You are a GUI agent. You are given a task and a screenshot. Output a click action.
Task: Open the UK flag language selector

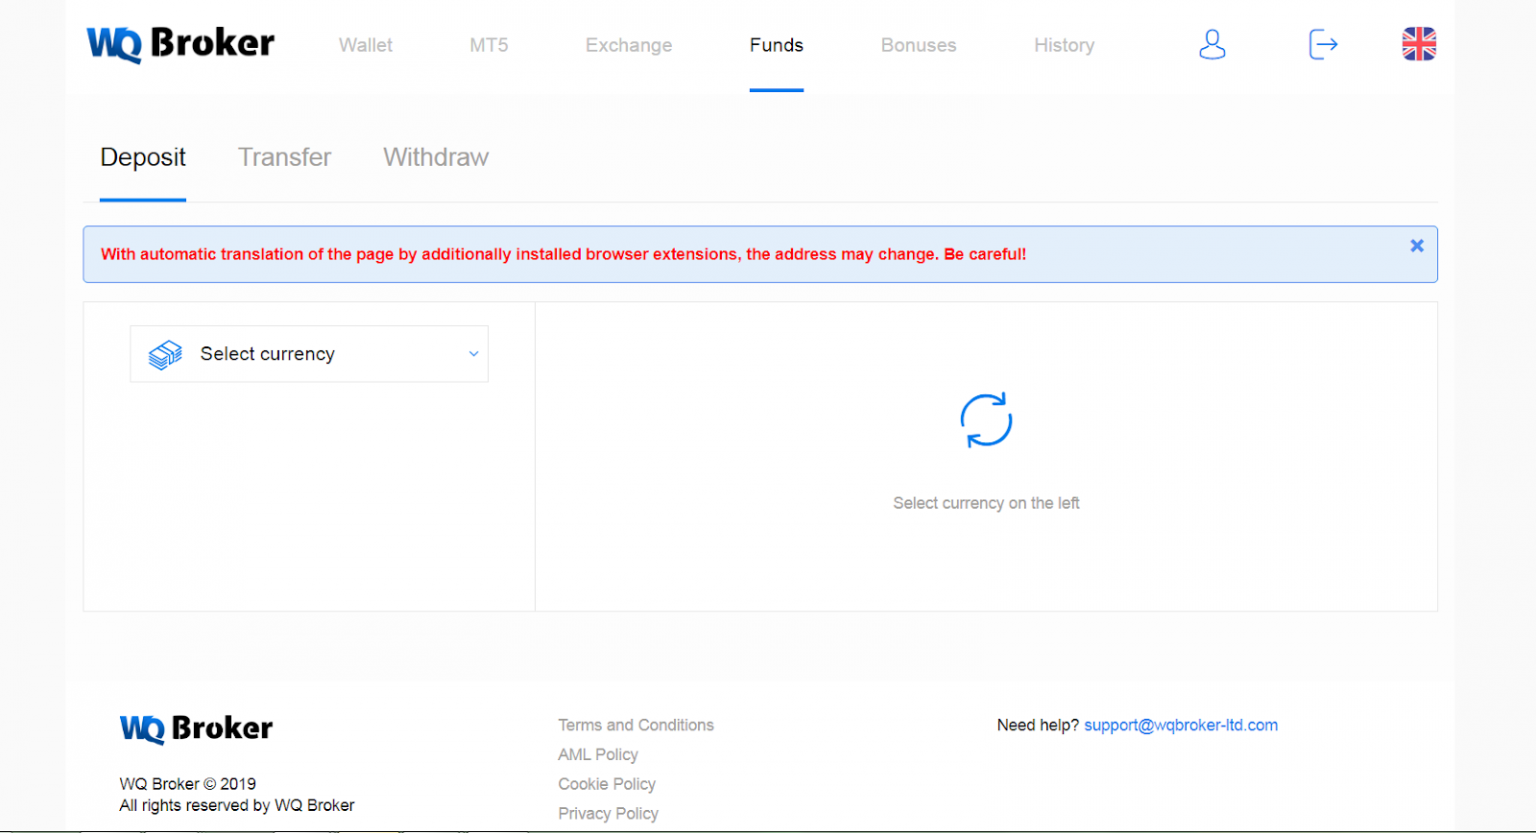coord(1419,44)
